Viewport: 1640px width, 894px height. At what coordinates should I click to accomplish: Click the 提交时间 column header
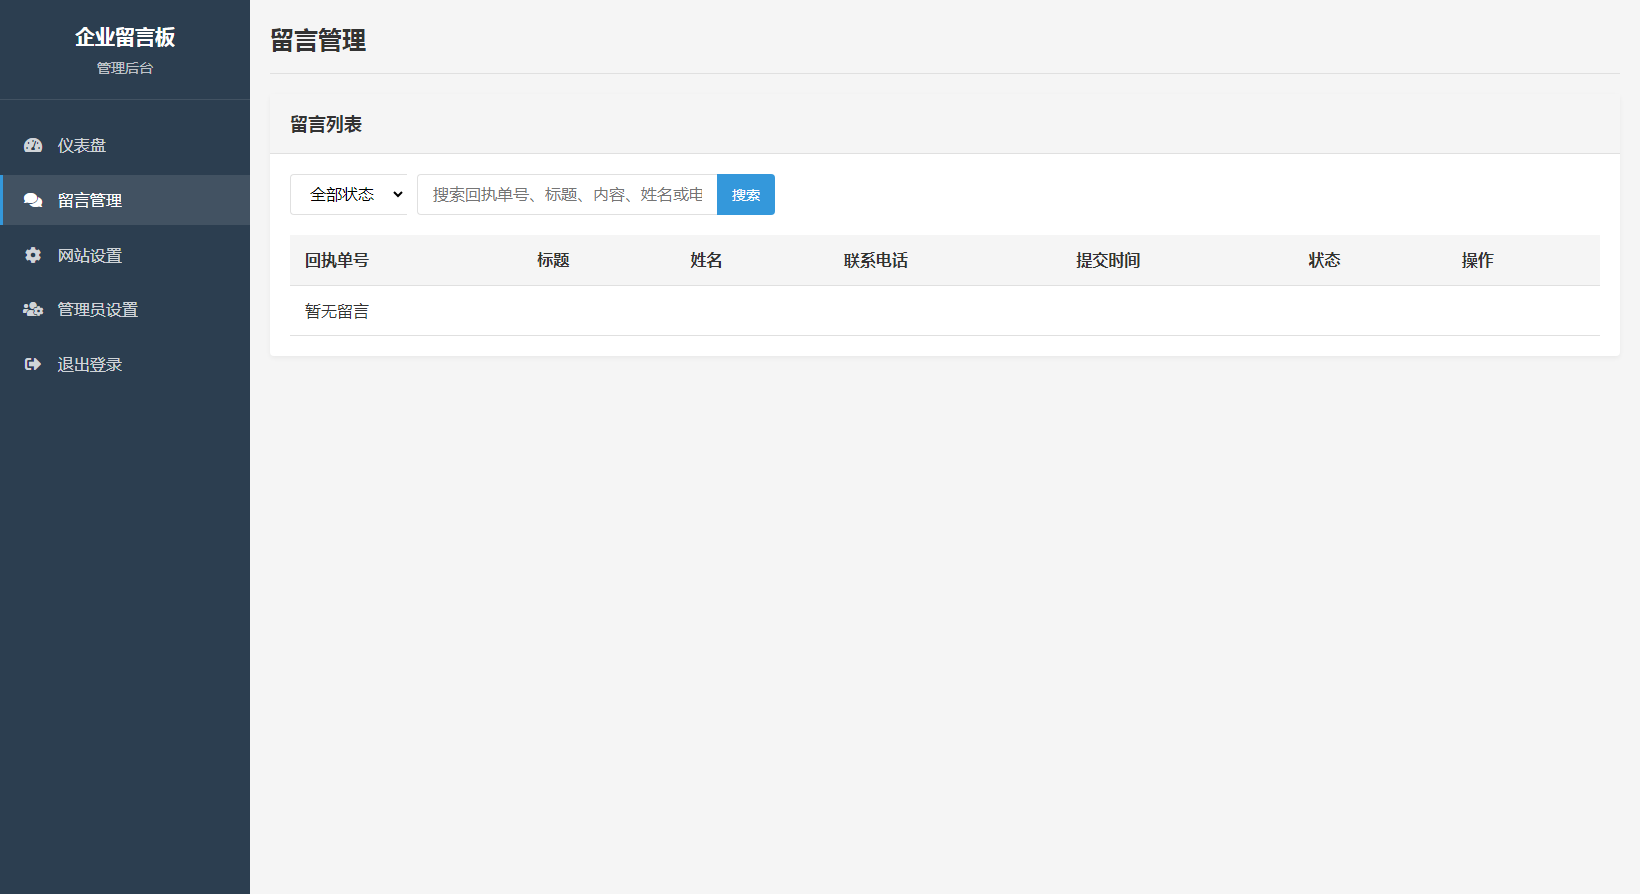pyautogui.click(x=1108, y=260)
